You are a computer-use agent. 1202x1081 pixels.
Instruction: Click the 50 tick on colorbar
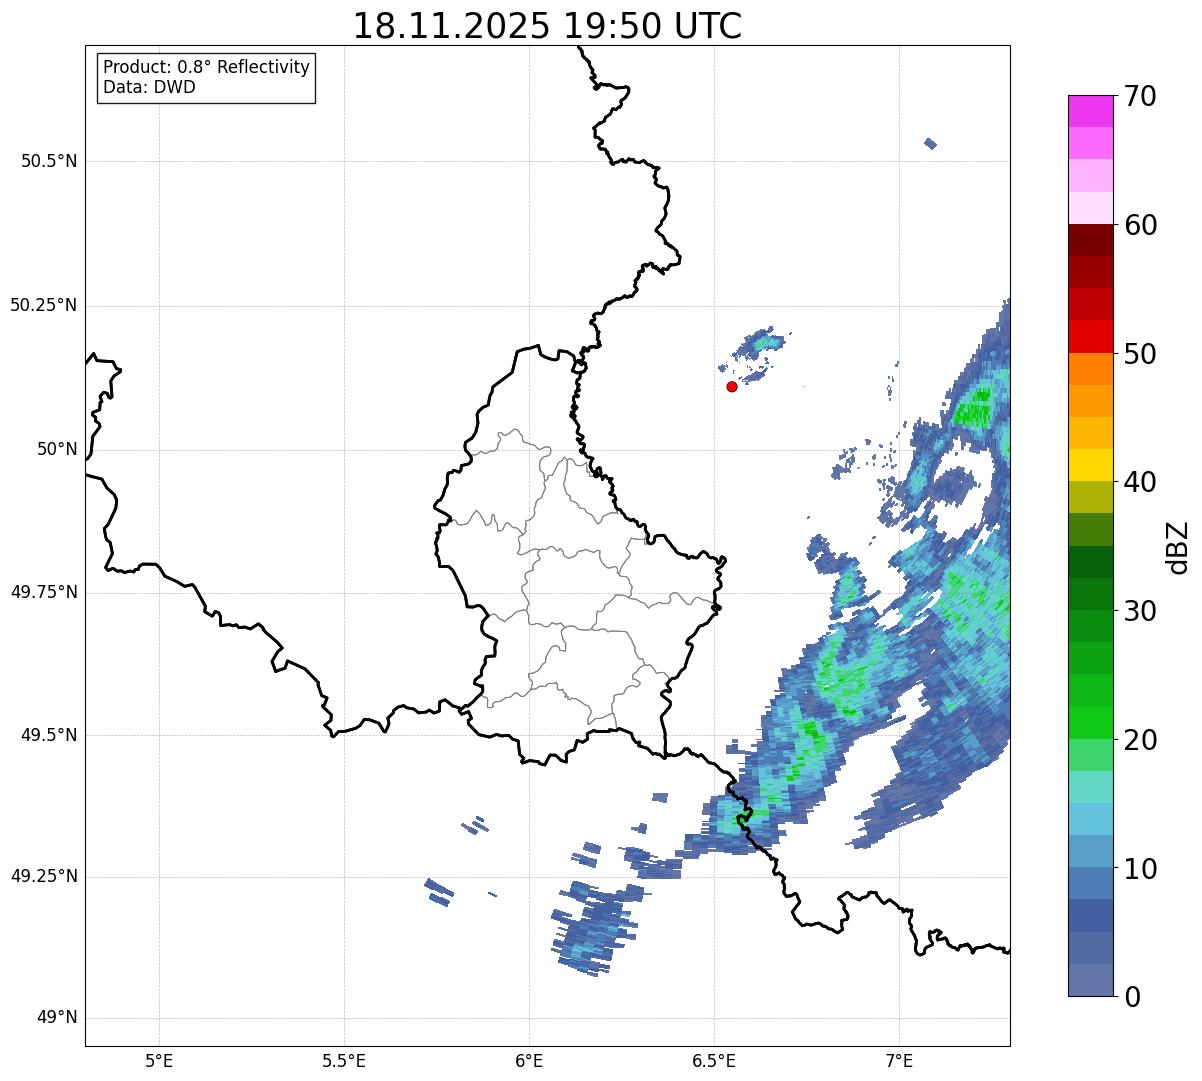[x=1139, y=354]
